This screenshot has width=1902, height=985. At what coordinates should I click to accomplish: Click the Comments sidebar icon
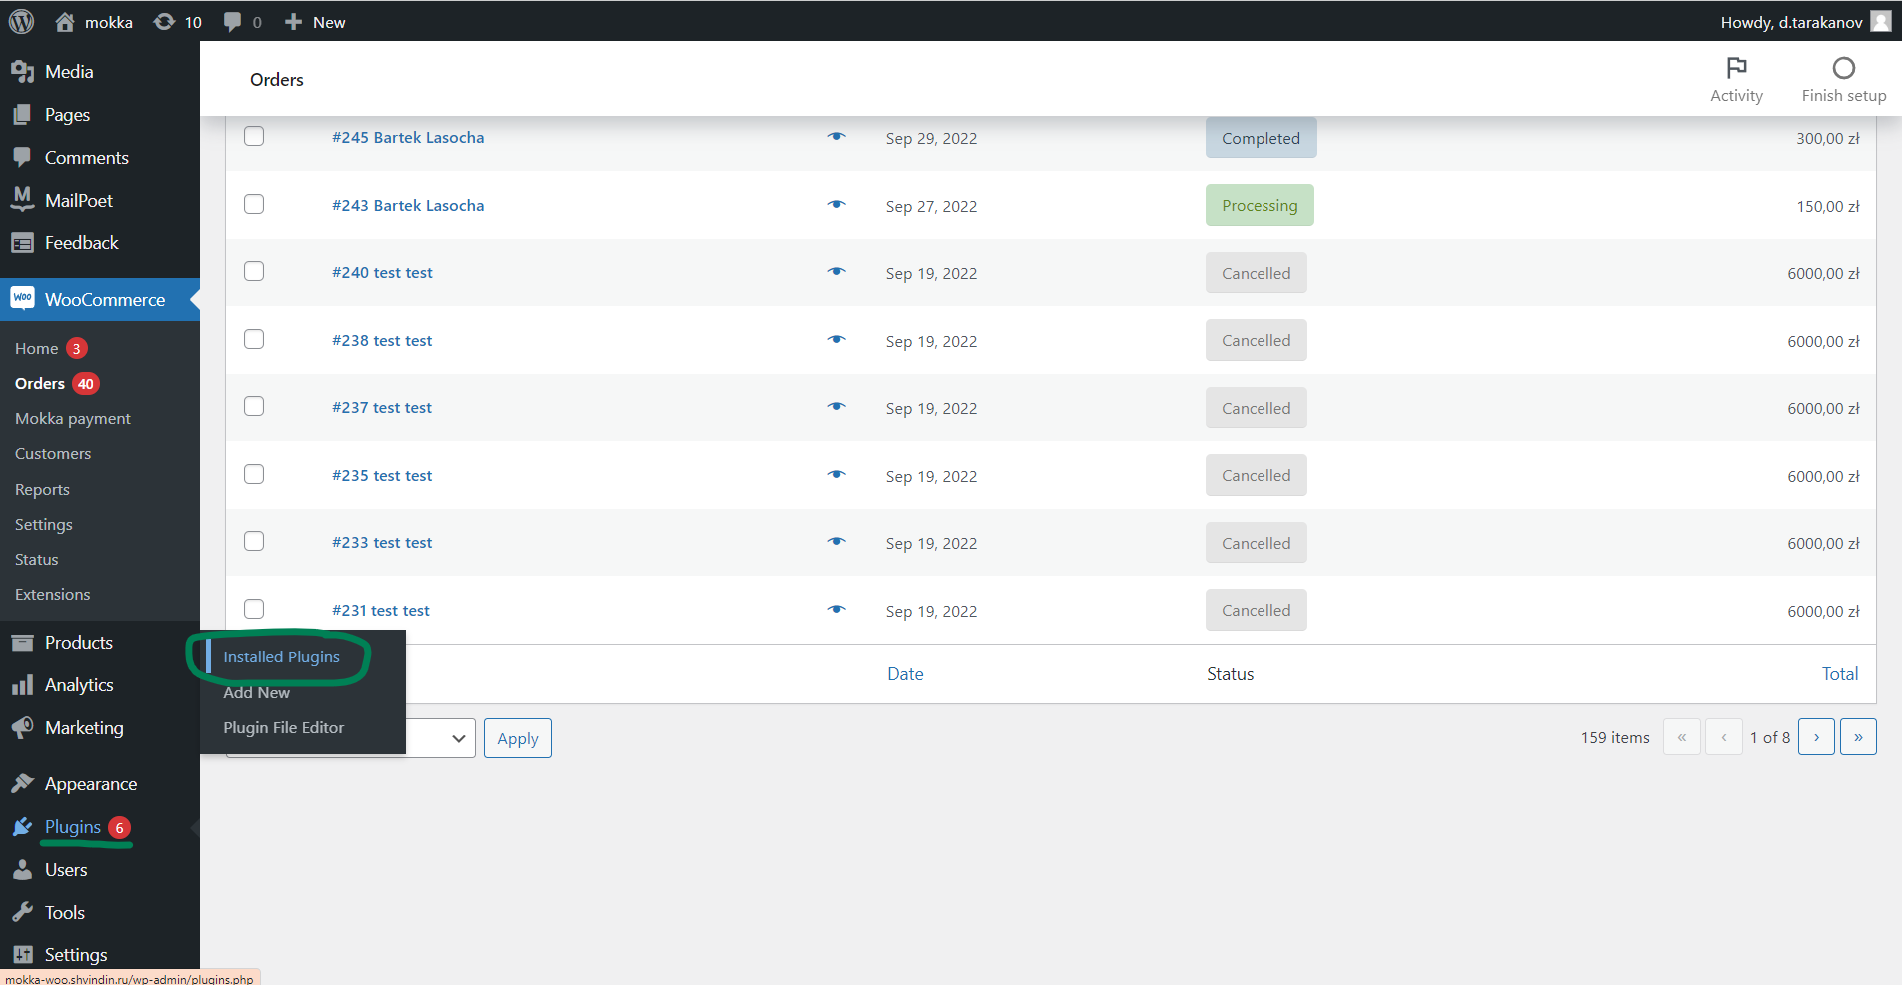click(22, 158)
